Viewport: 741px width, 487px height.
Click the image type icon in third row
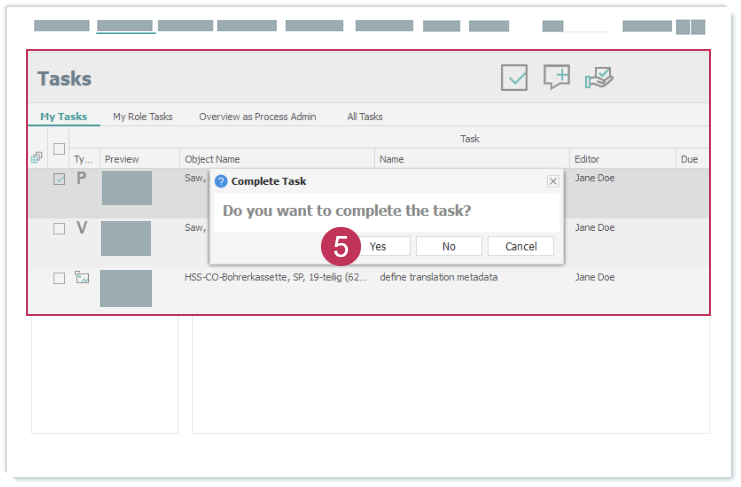click(x=81, y=277)
